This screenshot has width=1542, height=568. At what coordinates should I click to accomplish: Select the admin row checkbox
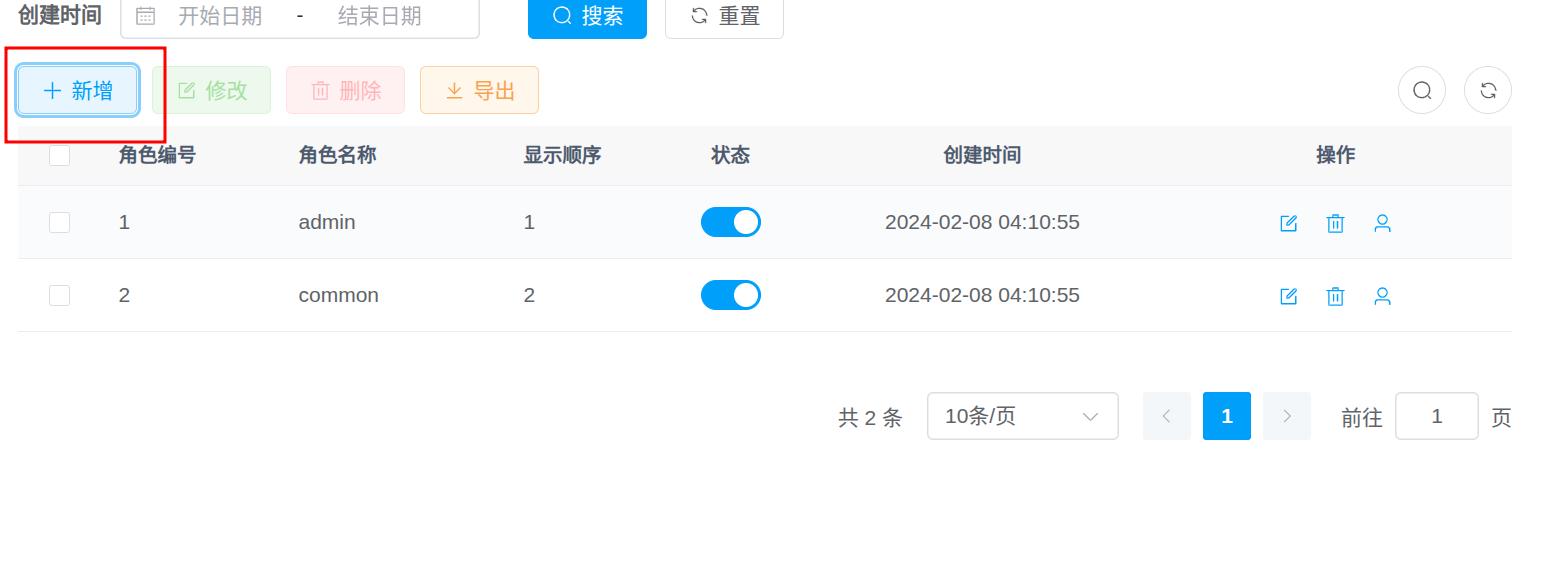(x=60, y=222)
